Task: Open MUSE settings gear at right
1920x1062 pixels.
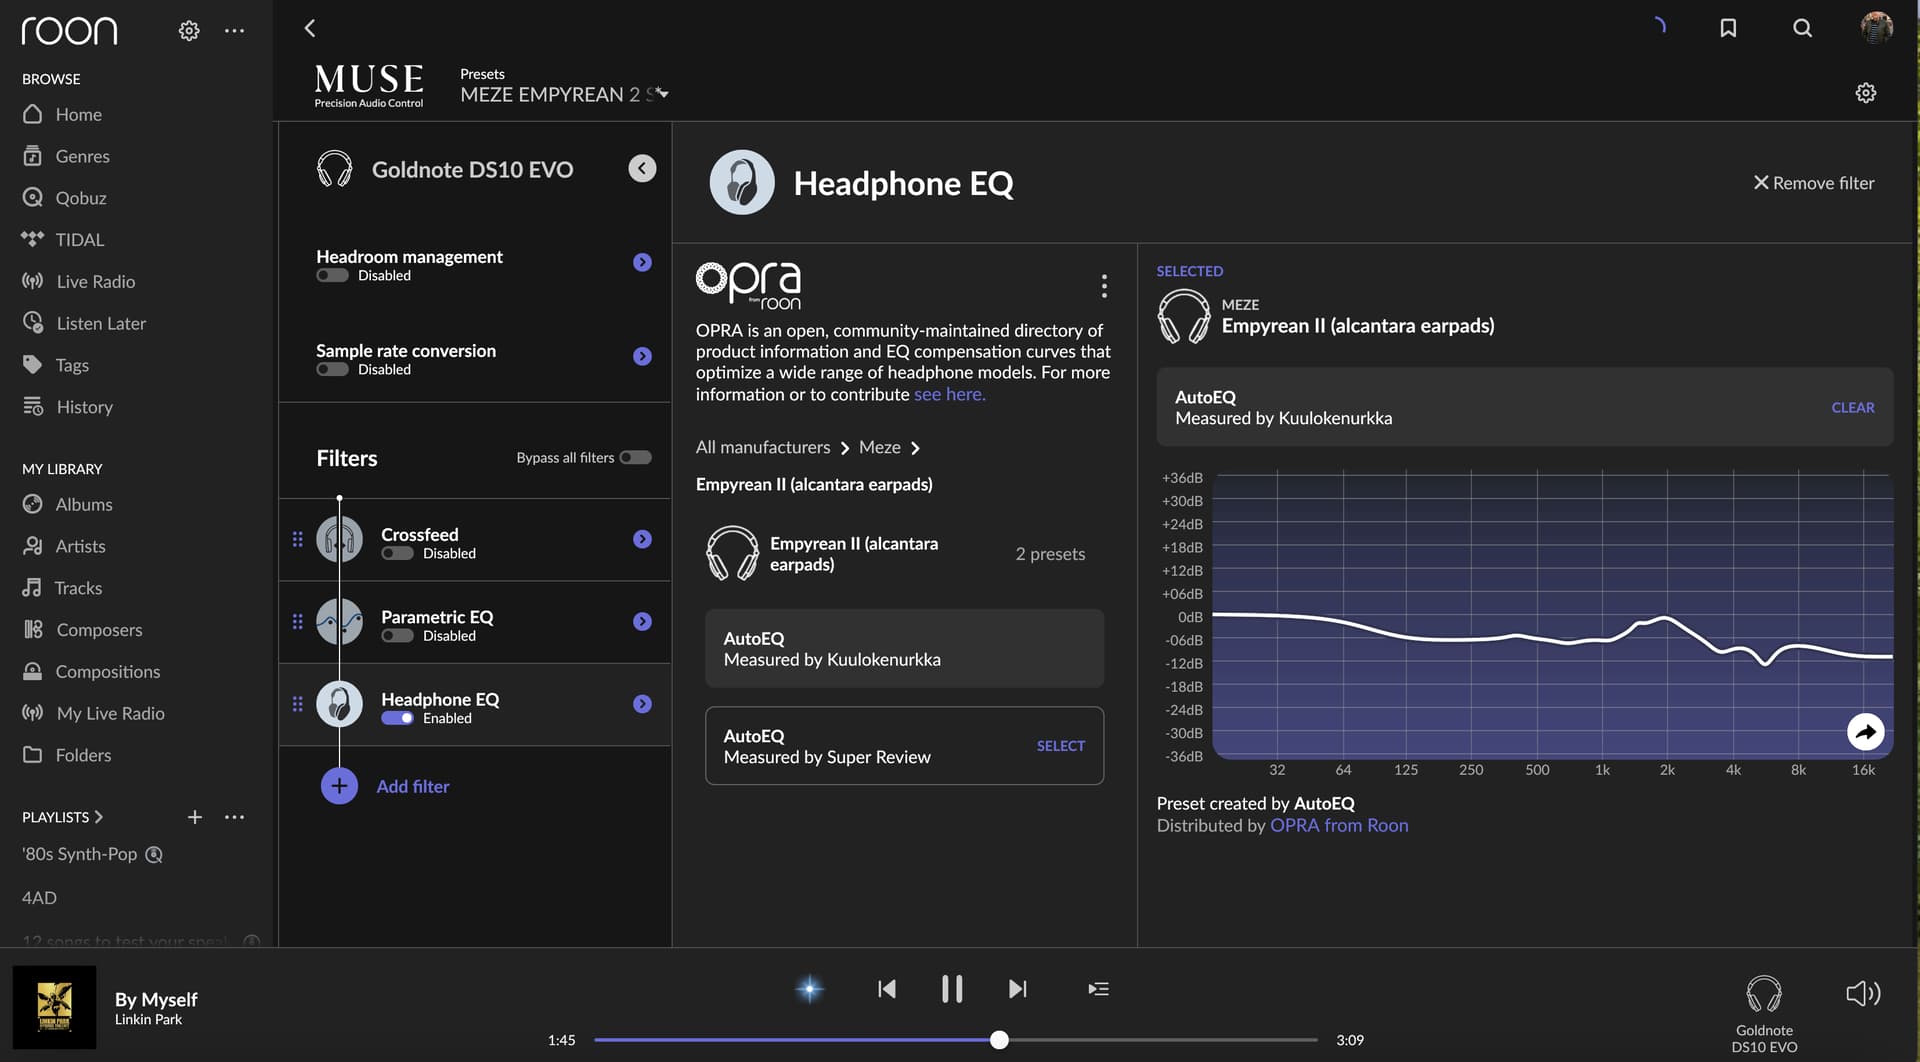Action: (1865, 93)
